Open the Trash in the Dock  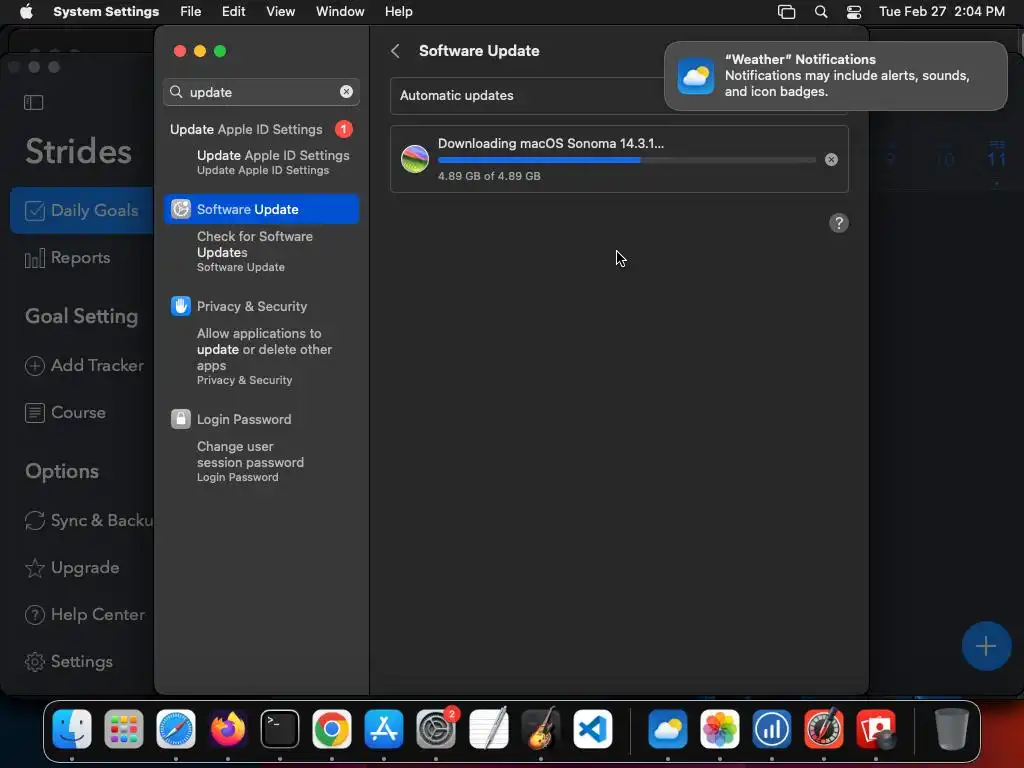click(952, 729)
